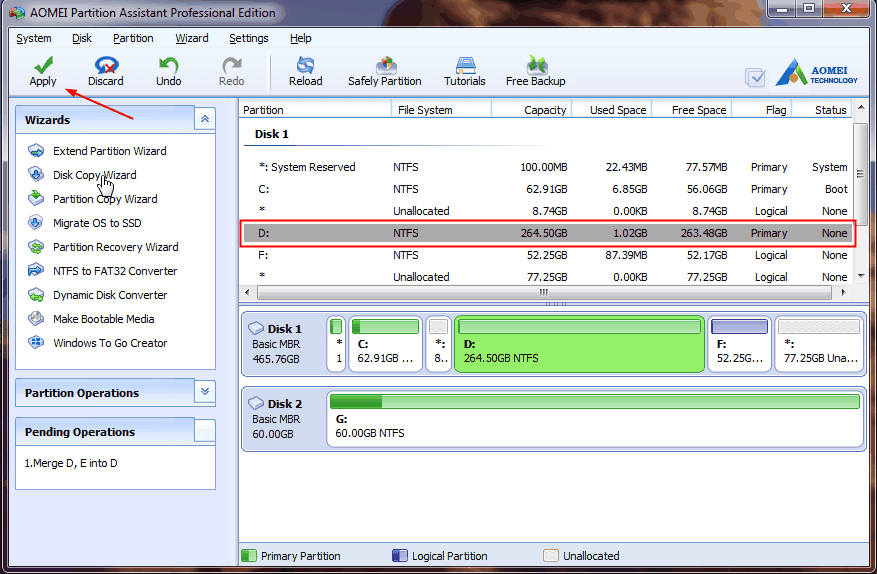Viewport: 877px width, 574px height.
Task: Select F: 52.25G block in disk map
Action: [739, 344]
